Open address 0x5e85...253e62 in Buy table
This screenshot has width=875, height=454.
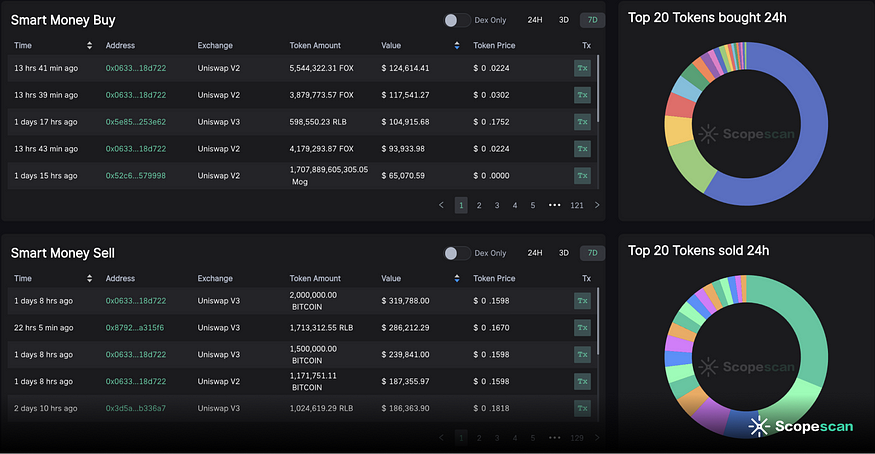[x=135, y=122]
